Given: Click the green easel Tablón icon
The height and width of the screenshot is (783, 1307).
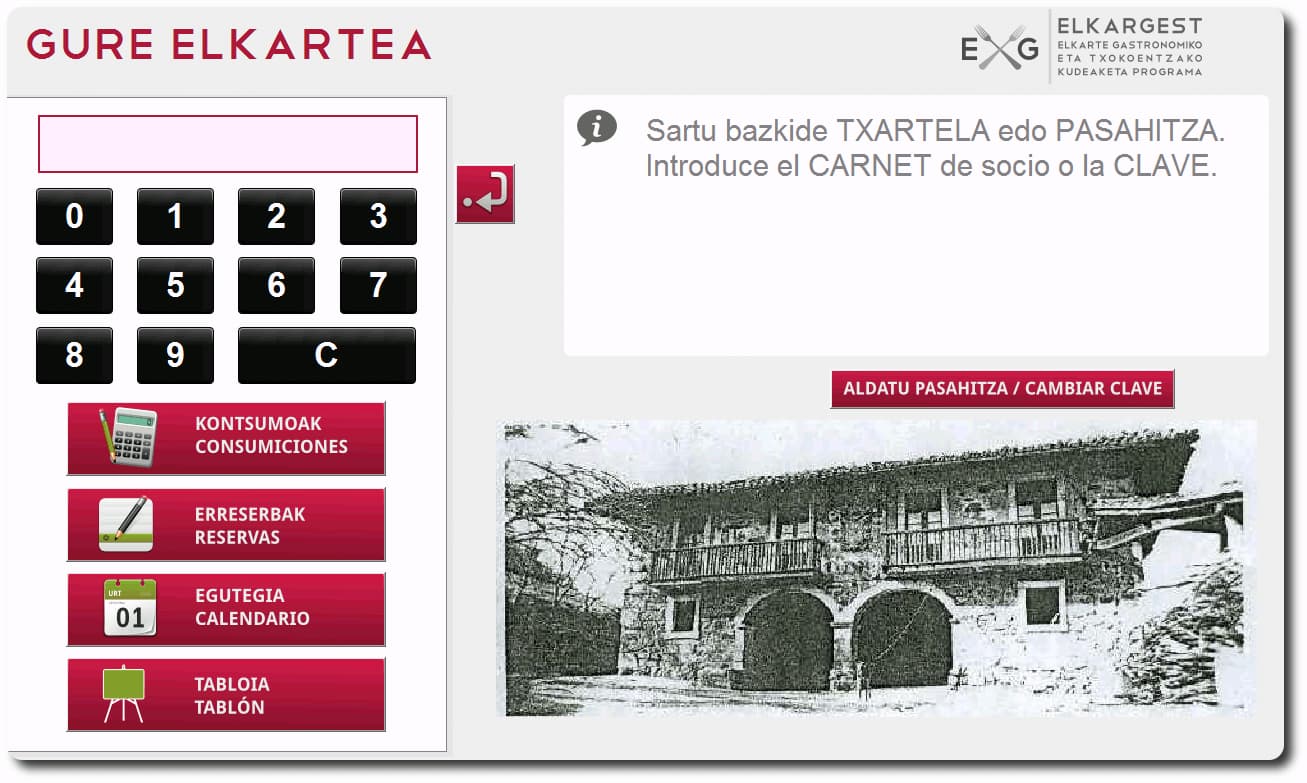Looking at the screenshot, I should (x=124, y=694).
